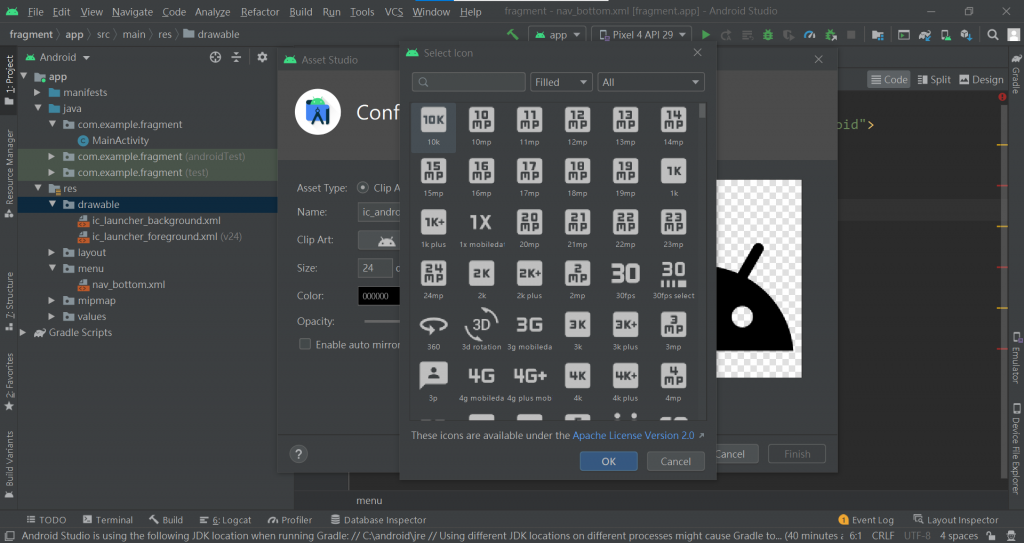The image size is (1024, 543).
Task: Enable auto mirroring checkbox
Action: pos(304,344)
